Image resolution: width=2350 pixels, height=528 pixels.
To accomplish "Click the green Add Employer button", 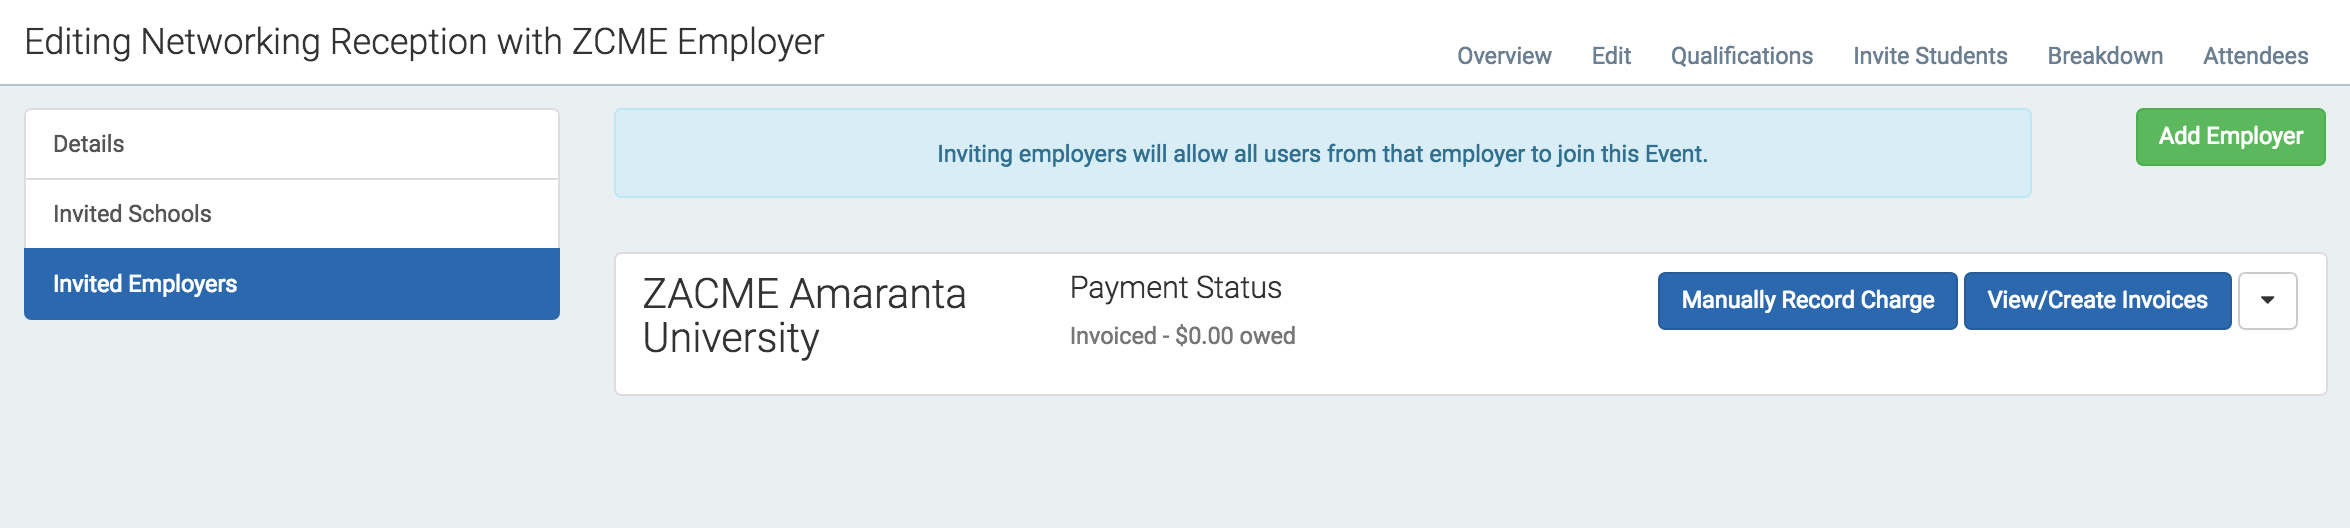I will (x=2230, y=137).
